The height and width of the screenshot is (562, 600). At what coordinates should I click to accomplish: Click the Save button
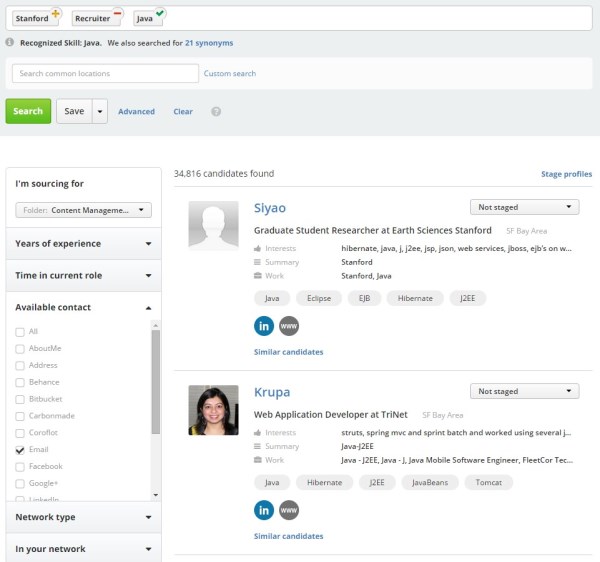pyautogui.click(x=74, y=111)
